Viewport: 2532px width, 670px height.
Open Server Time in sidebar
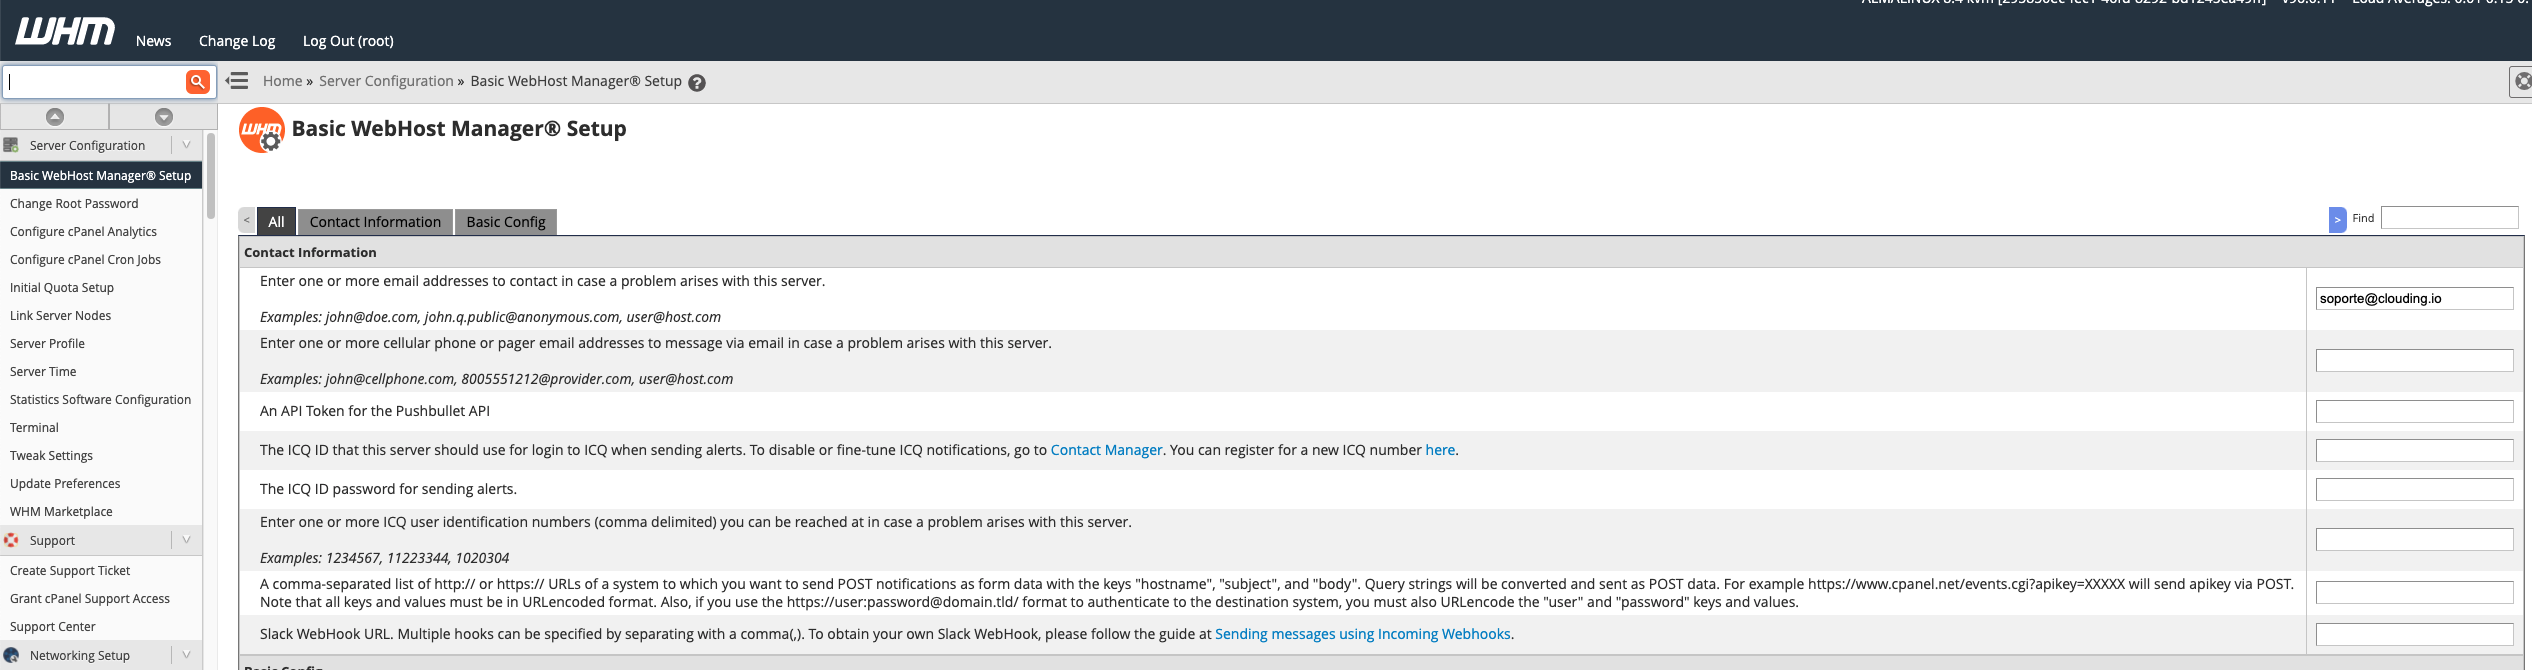click(x=43, y=371)
